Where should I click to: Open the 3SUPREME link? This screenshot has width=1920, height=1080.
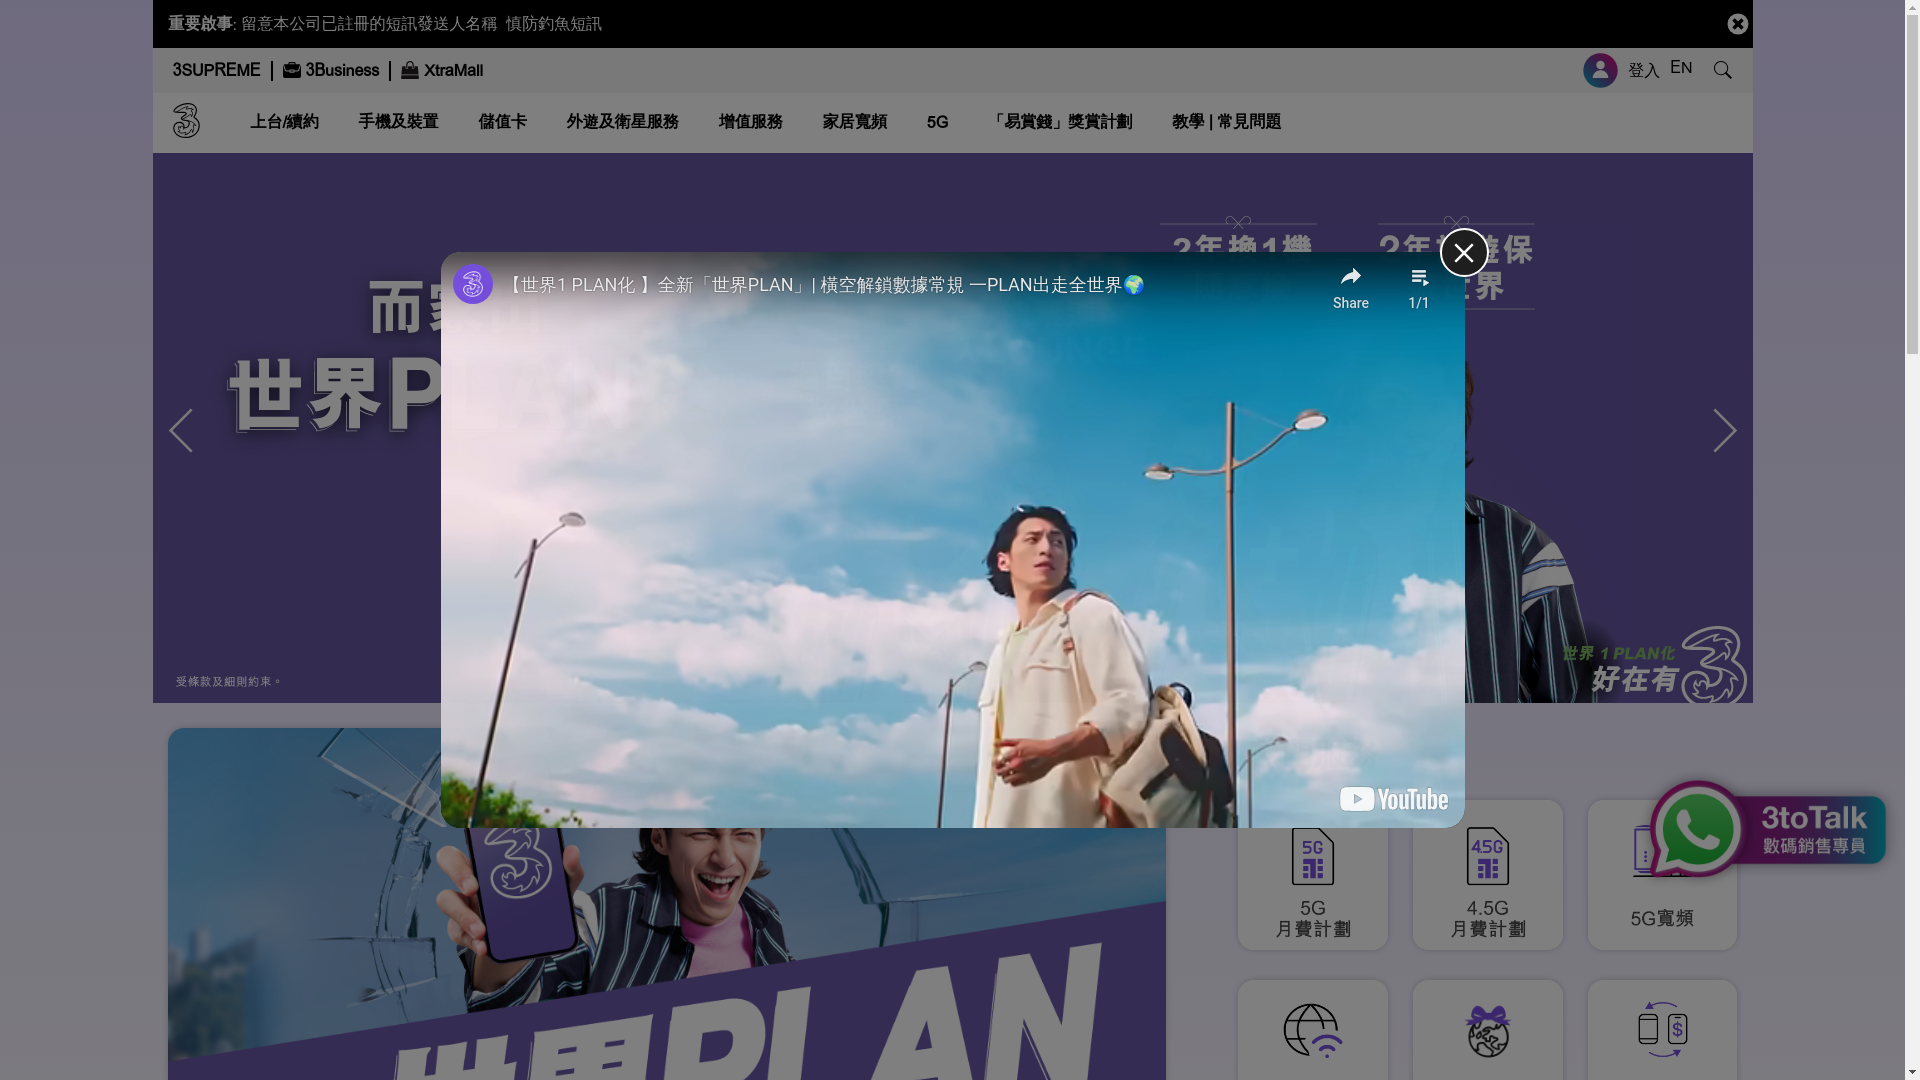216,70
